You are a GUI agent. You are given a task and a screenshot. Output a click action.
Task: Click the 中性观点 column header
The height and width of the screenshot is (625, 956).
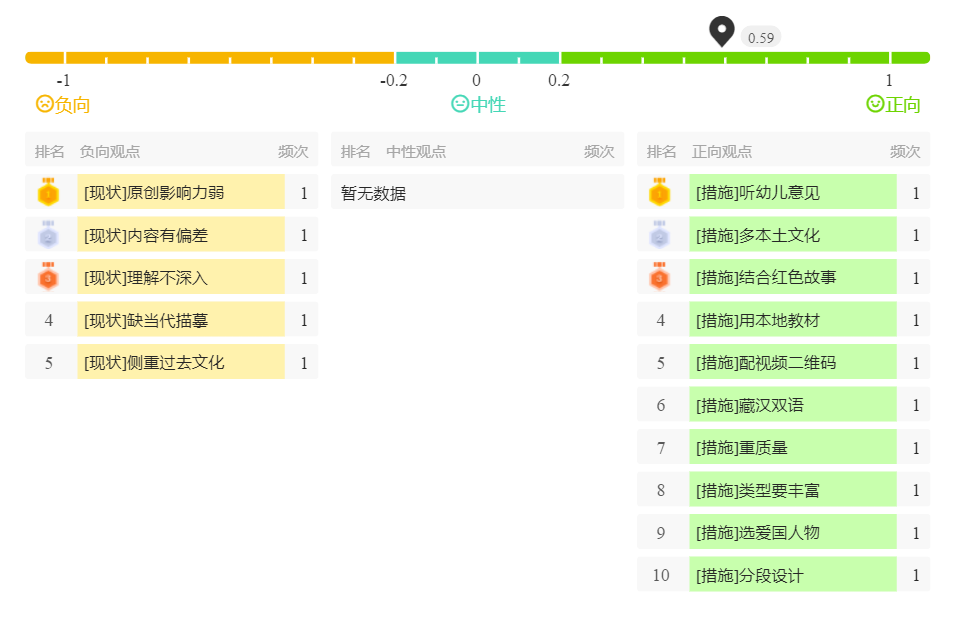[x=416, y=151]
